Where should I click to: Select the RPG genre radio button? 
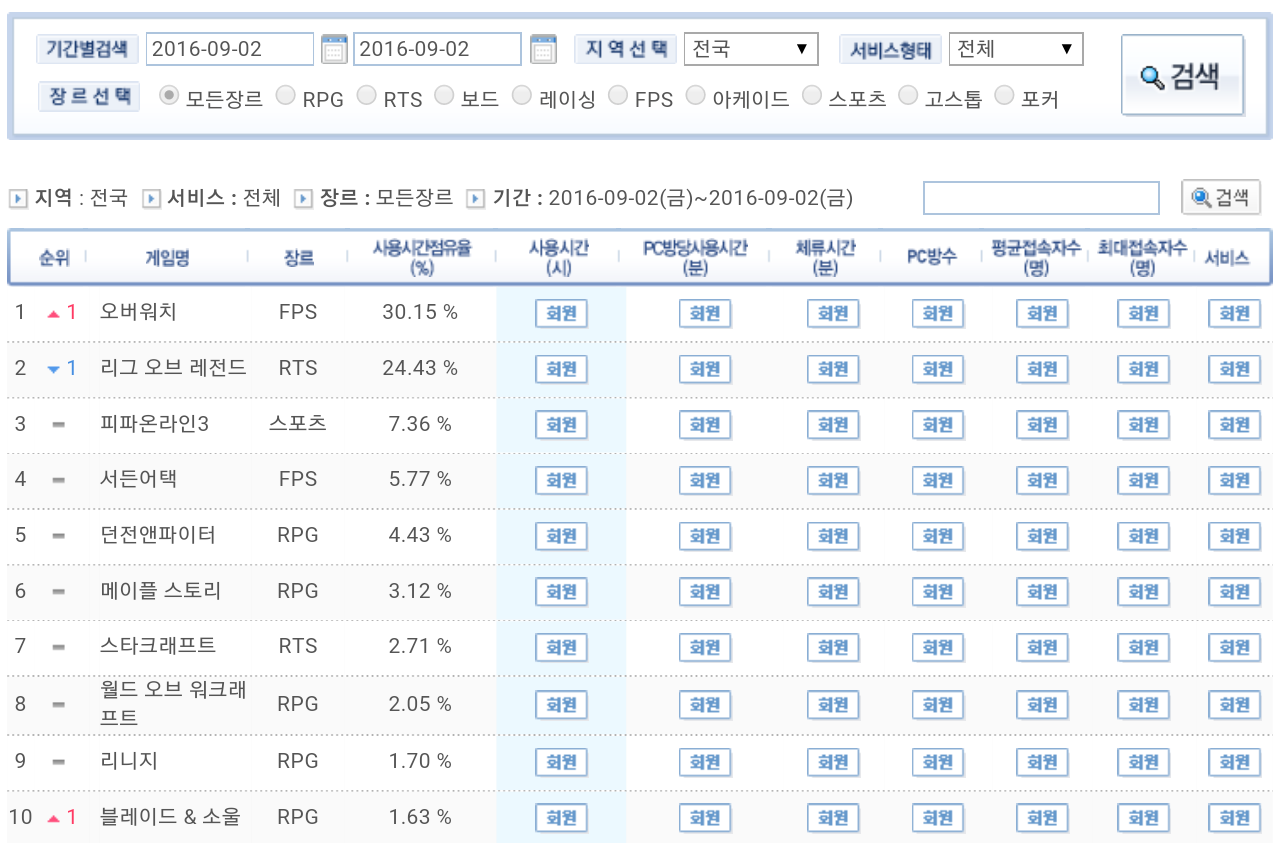pyautogui.click(x=286, y=96)
